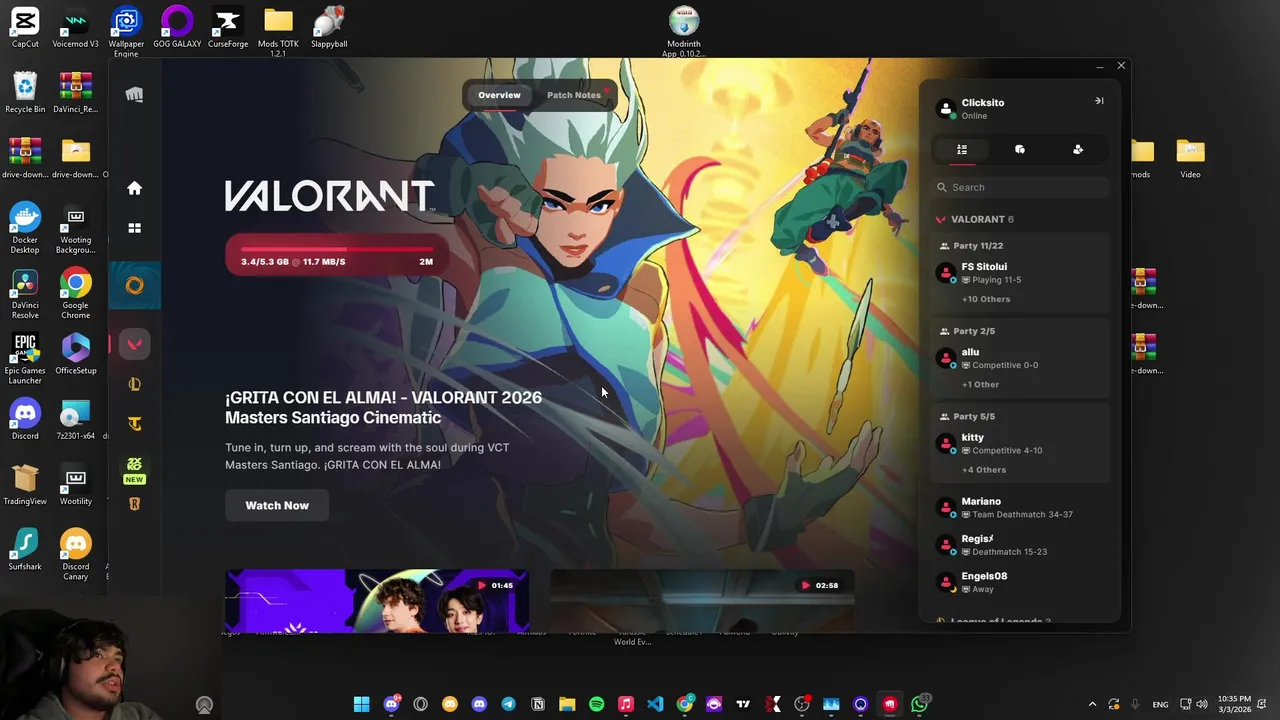Open File Explorer from the taskbar
Image resolution: width=1280 pixels, height=720 pixels.
pos(567,704)
